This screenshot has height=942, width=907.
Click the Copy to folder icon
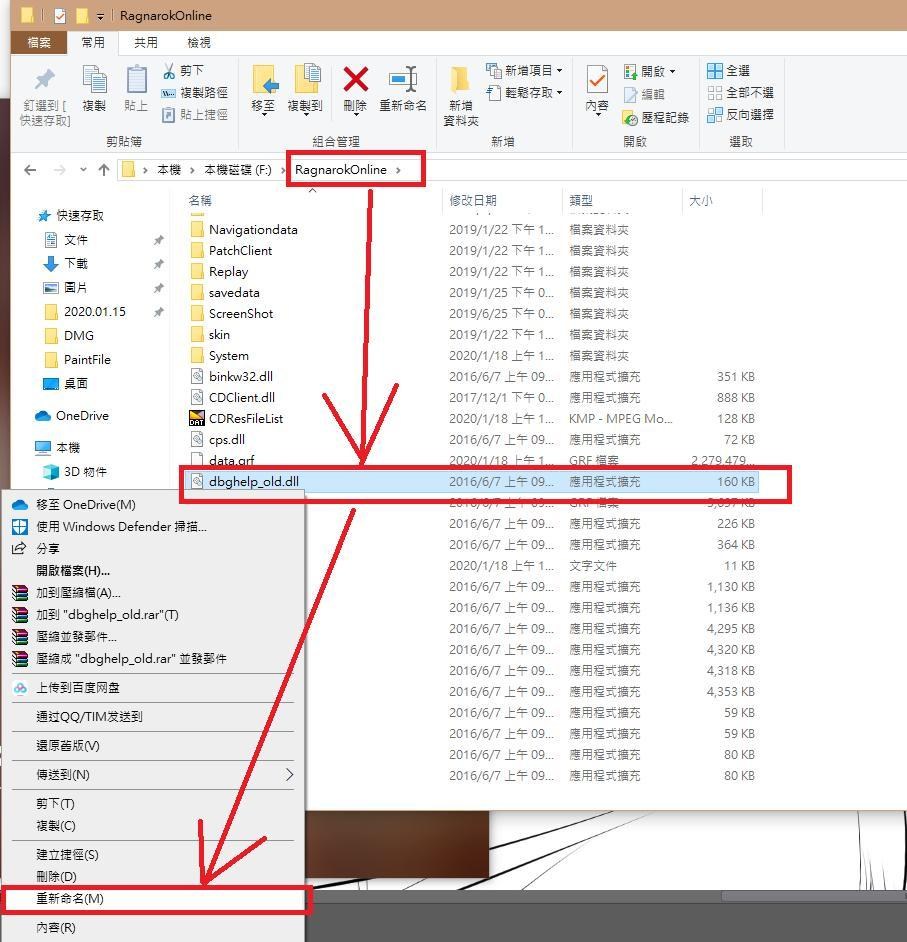(308, 79)
